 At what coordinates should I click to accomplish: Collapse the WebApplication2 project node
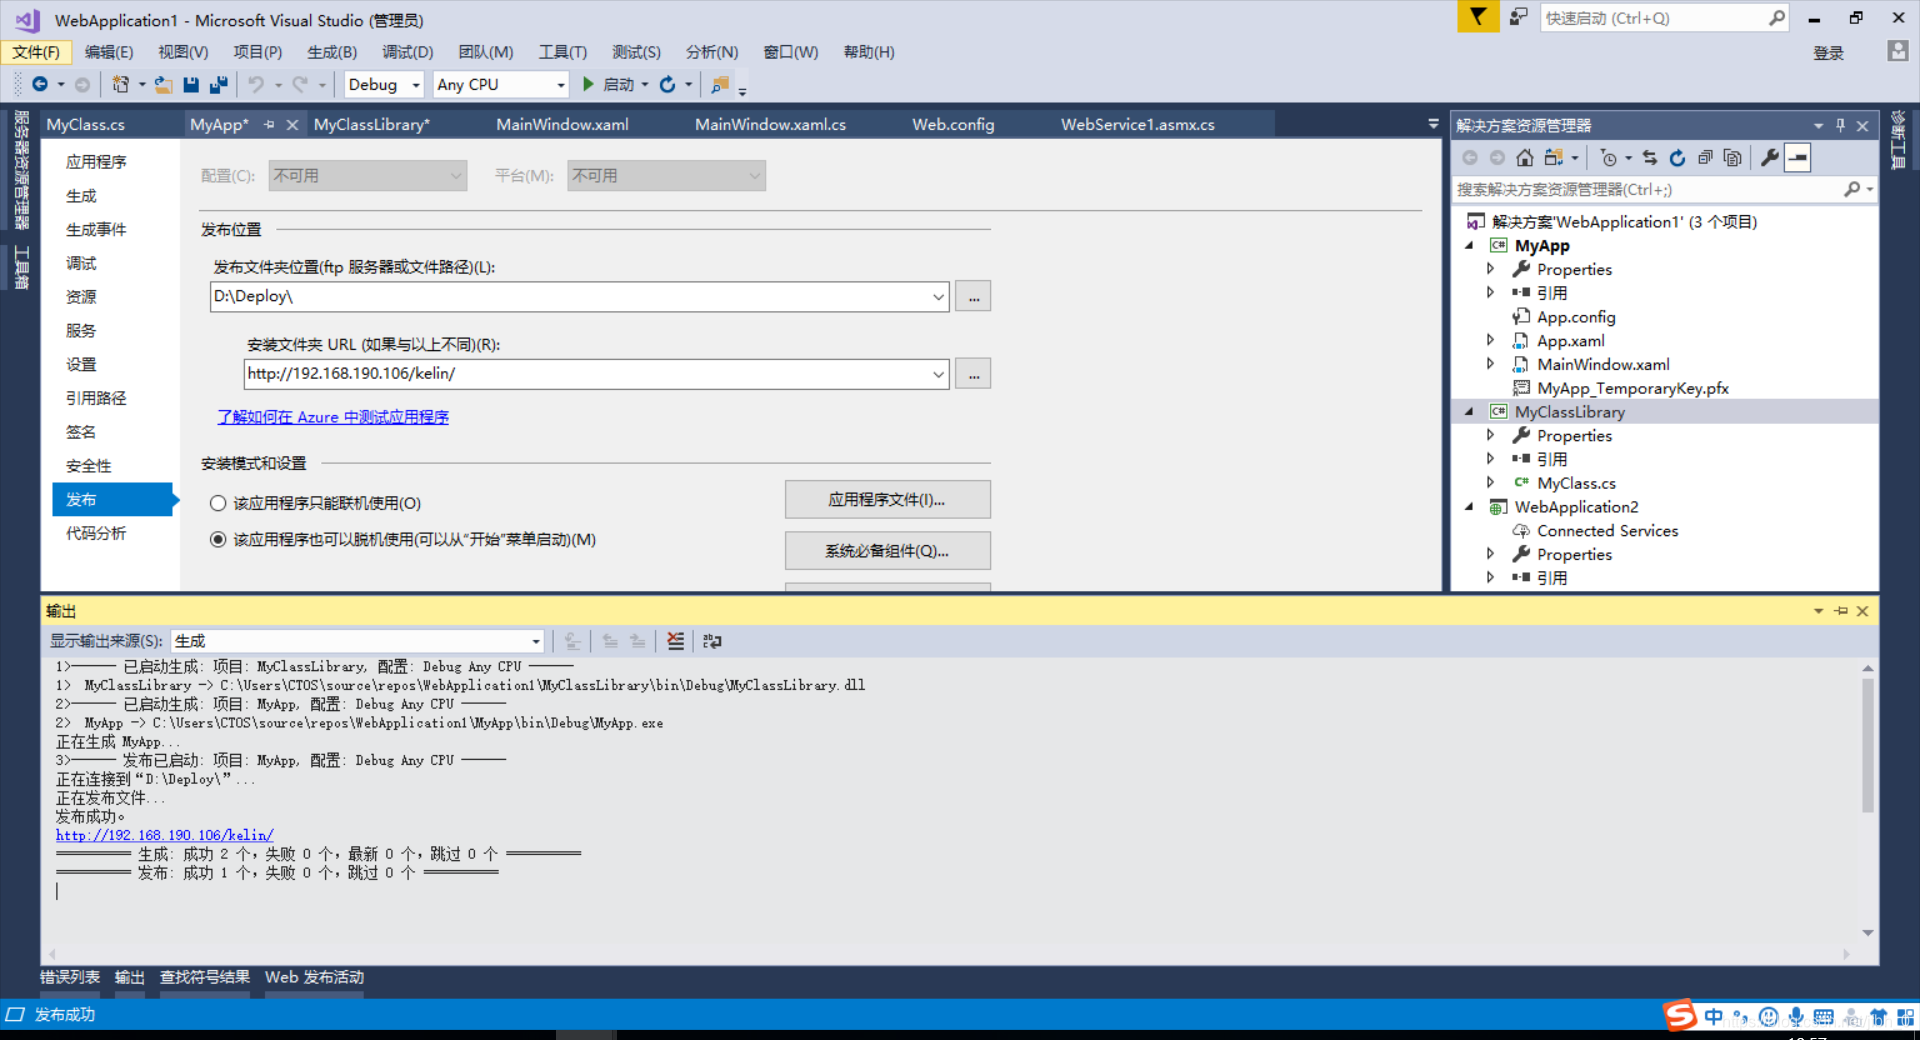(x=1469, y=507)
